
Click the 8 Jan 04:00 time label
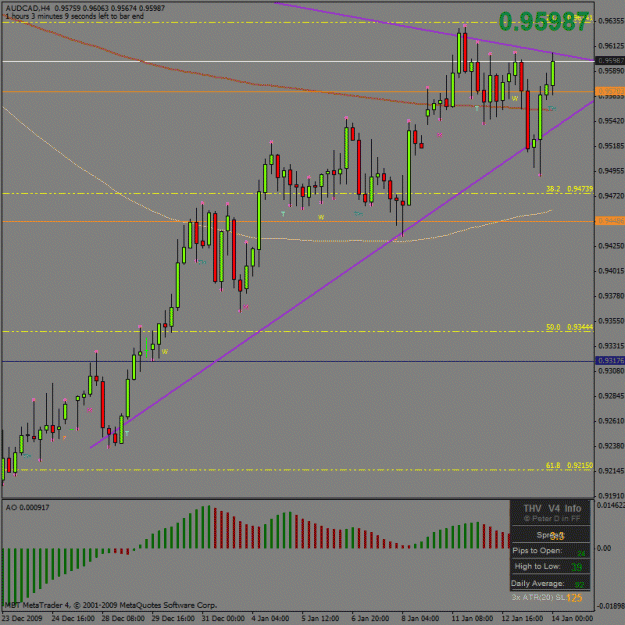tap(421, 618)
